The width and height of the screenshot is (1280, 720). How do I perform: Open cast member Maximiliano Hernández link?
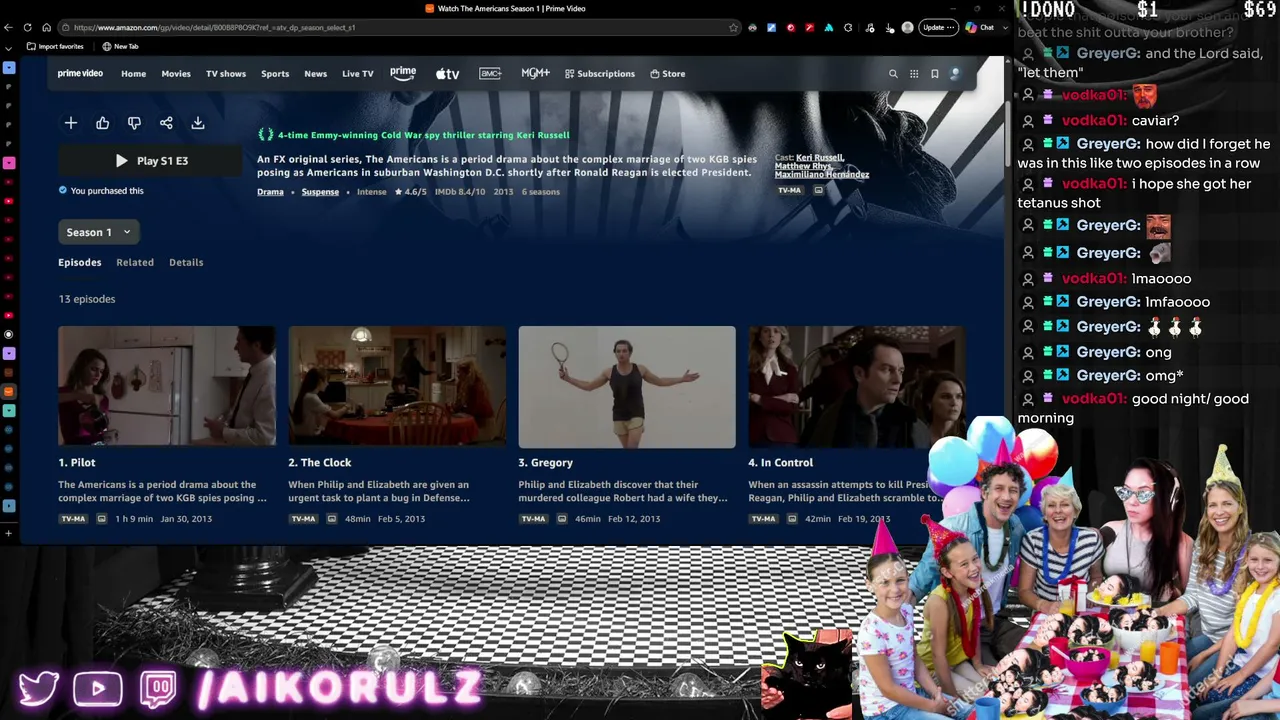tap(822, 175)
